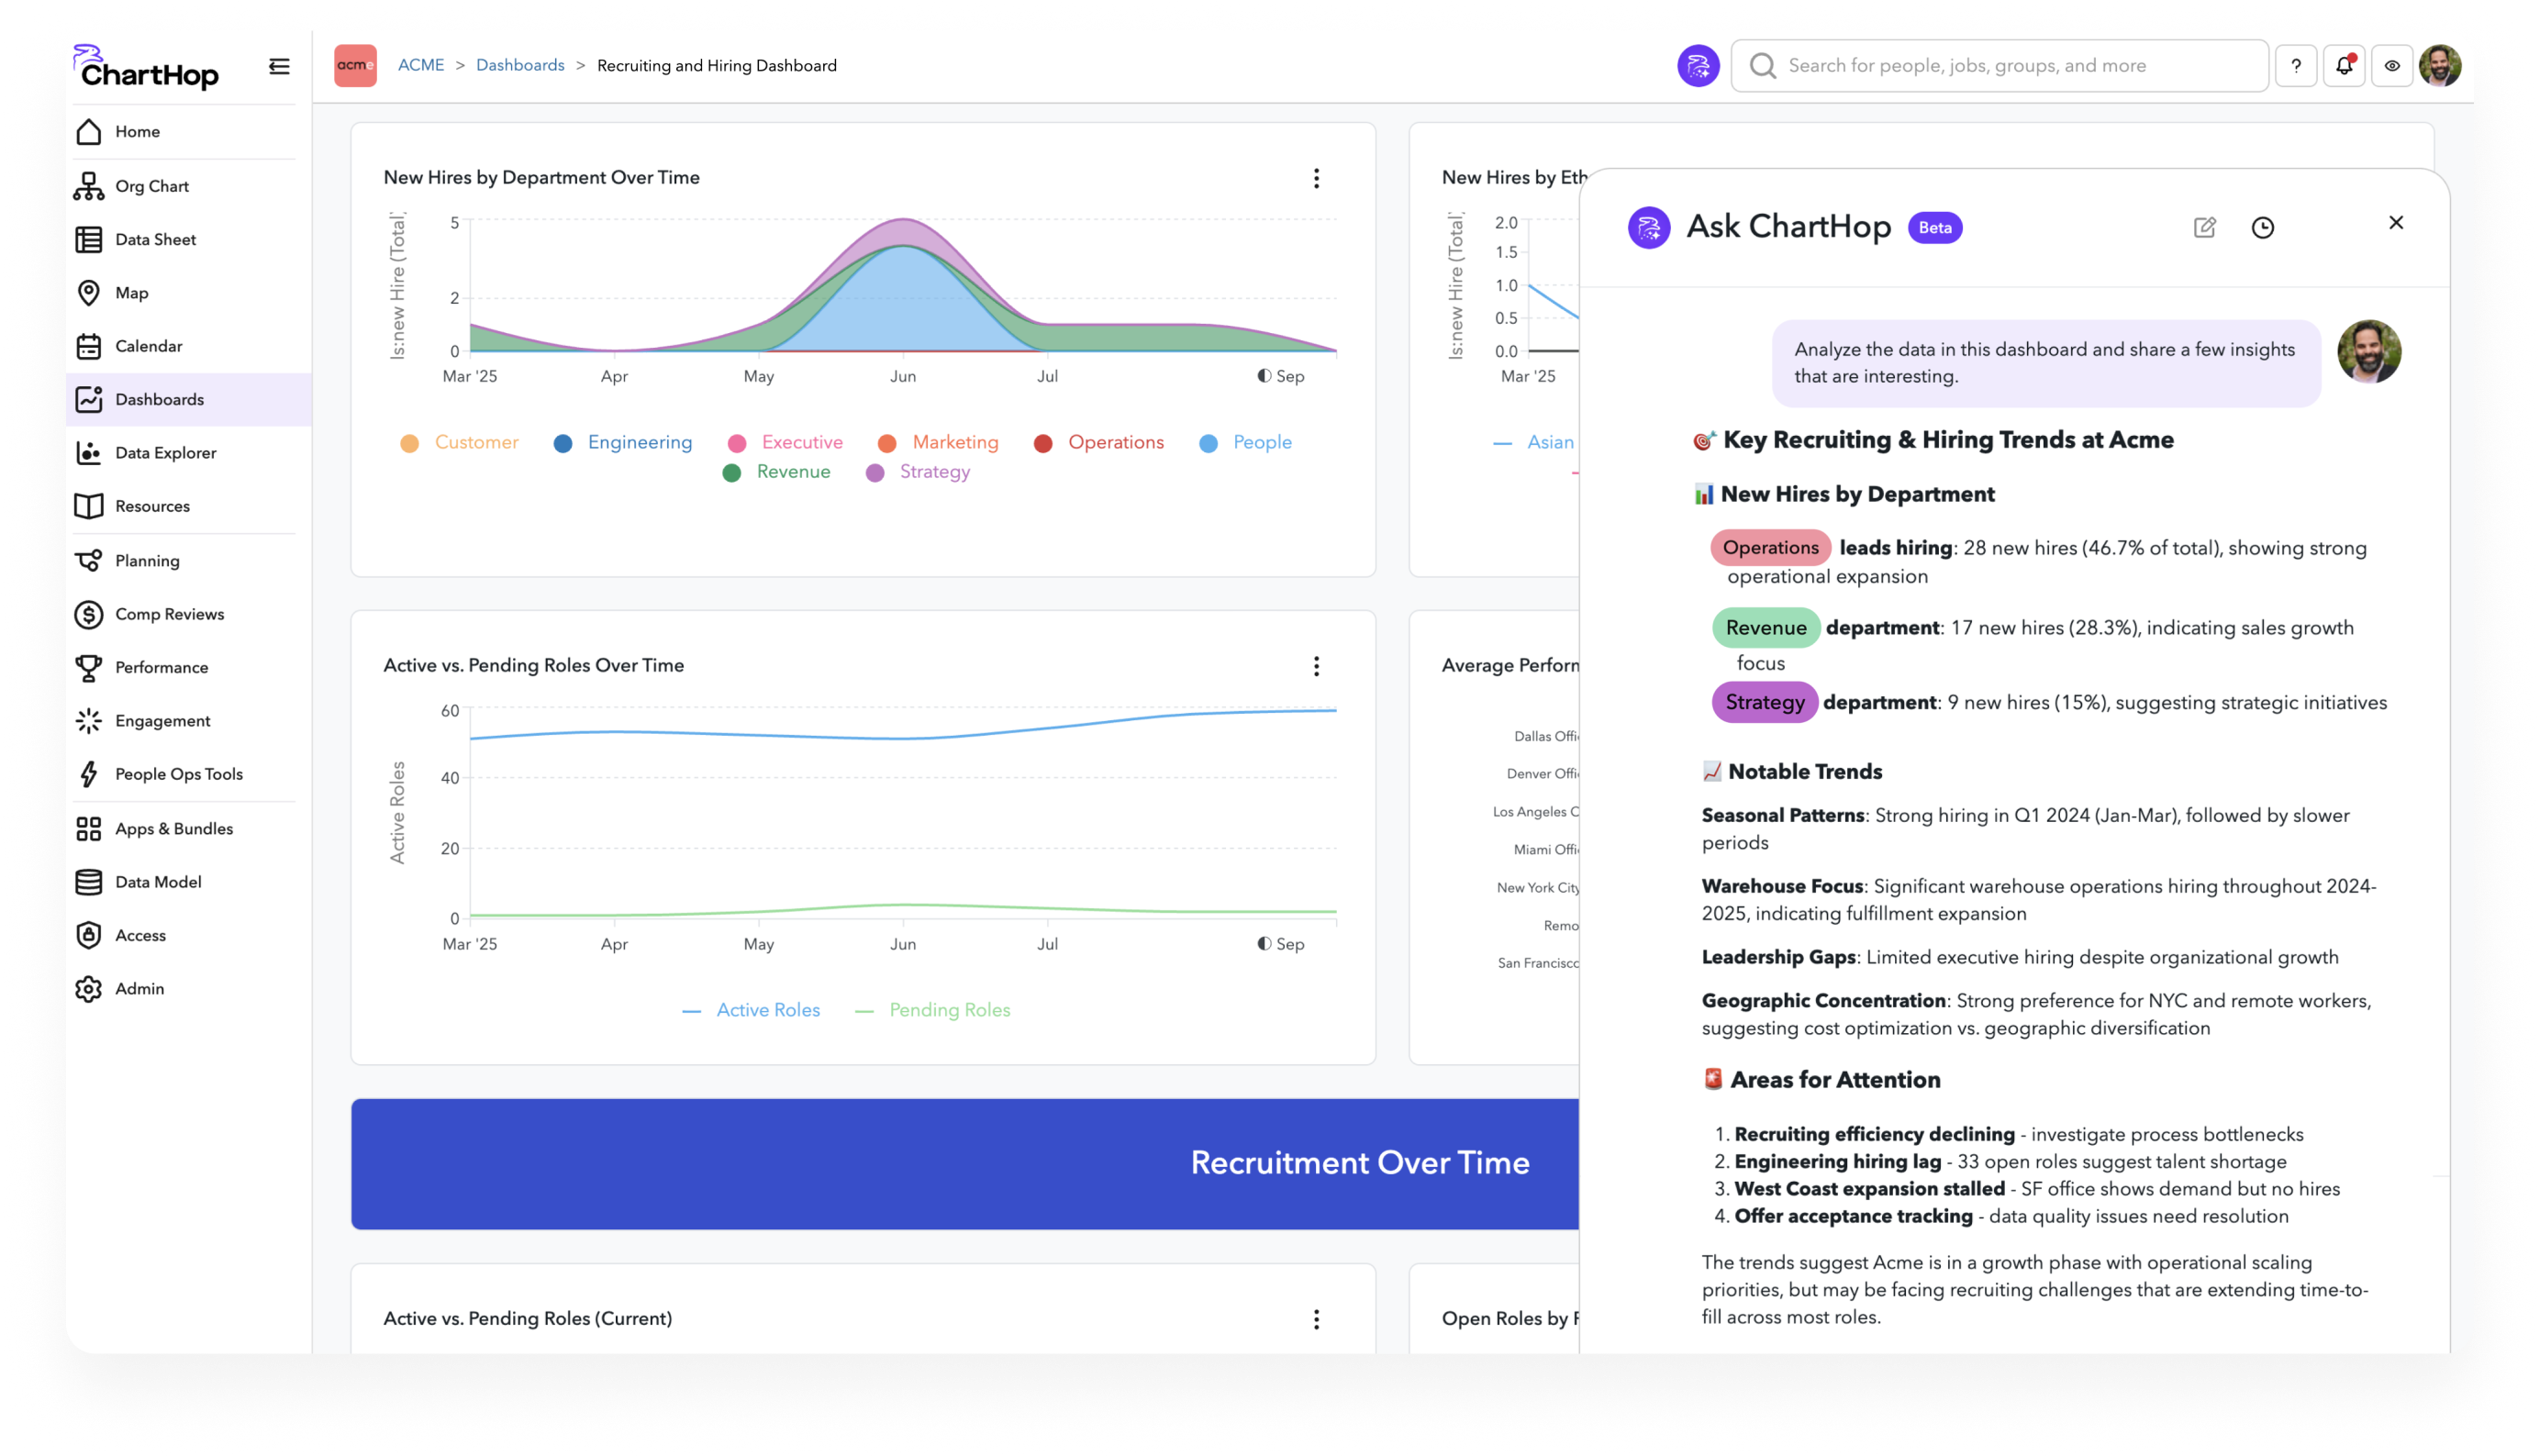Click the Planning icon
The height and width of the screenshot is (1456, 2540).
(x=89, y=561)
